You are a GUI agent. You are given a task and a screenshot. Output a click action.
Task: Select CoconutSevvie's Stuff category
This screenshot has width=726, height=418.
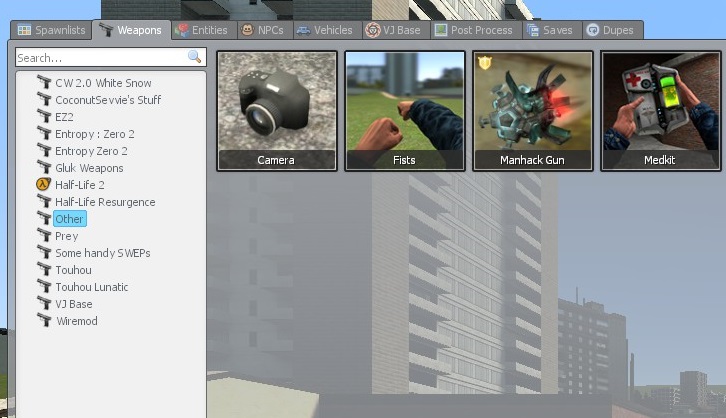point(108,100)
